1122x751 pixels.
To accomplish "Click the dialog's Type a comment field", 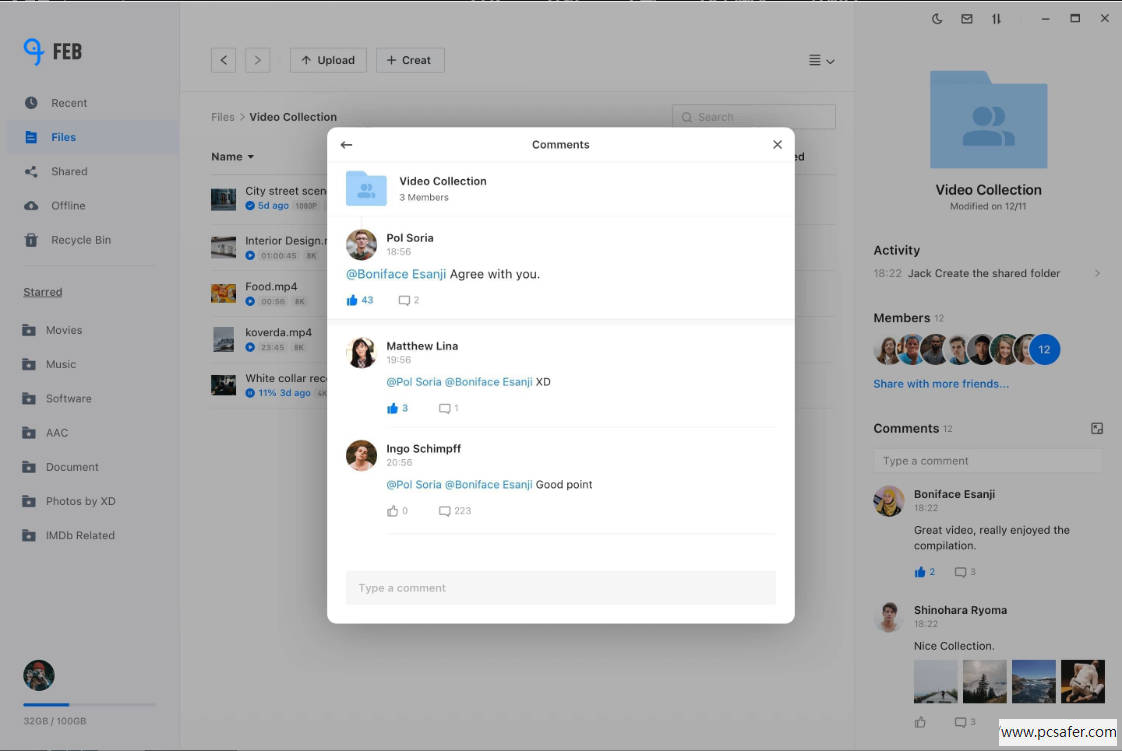I will coord(560,588).
